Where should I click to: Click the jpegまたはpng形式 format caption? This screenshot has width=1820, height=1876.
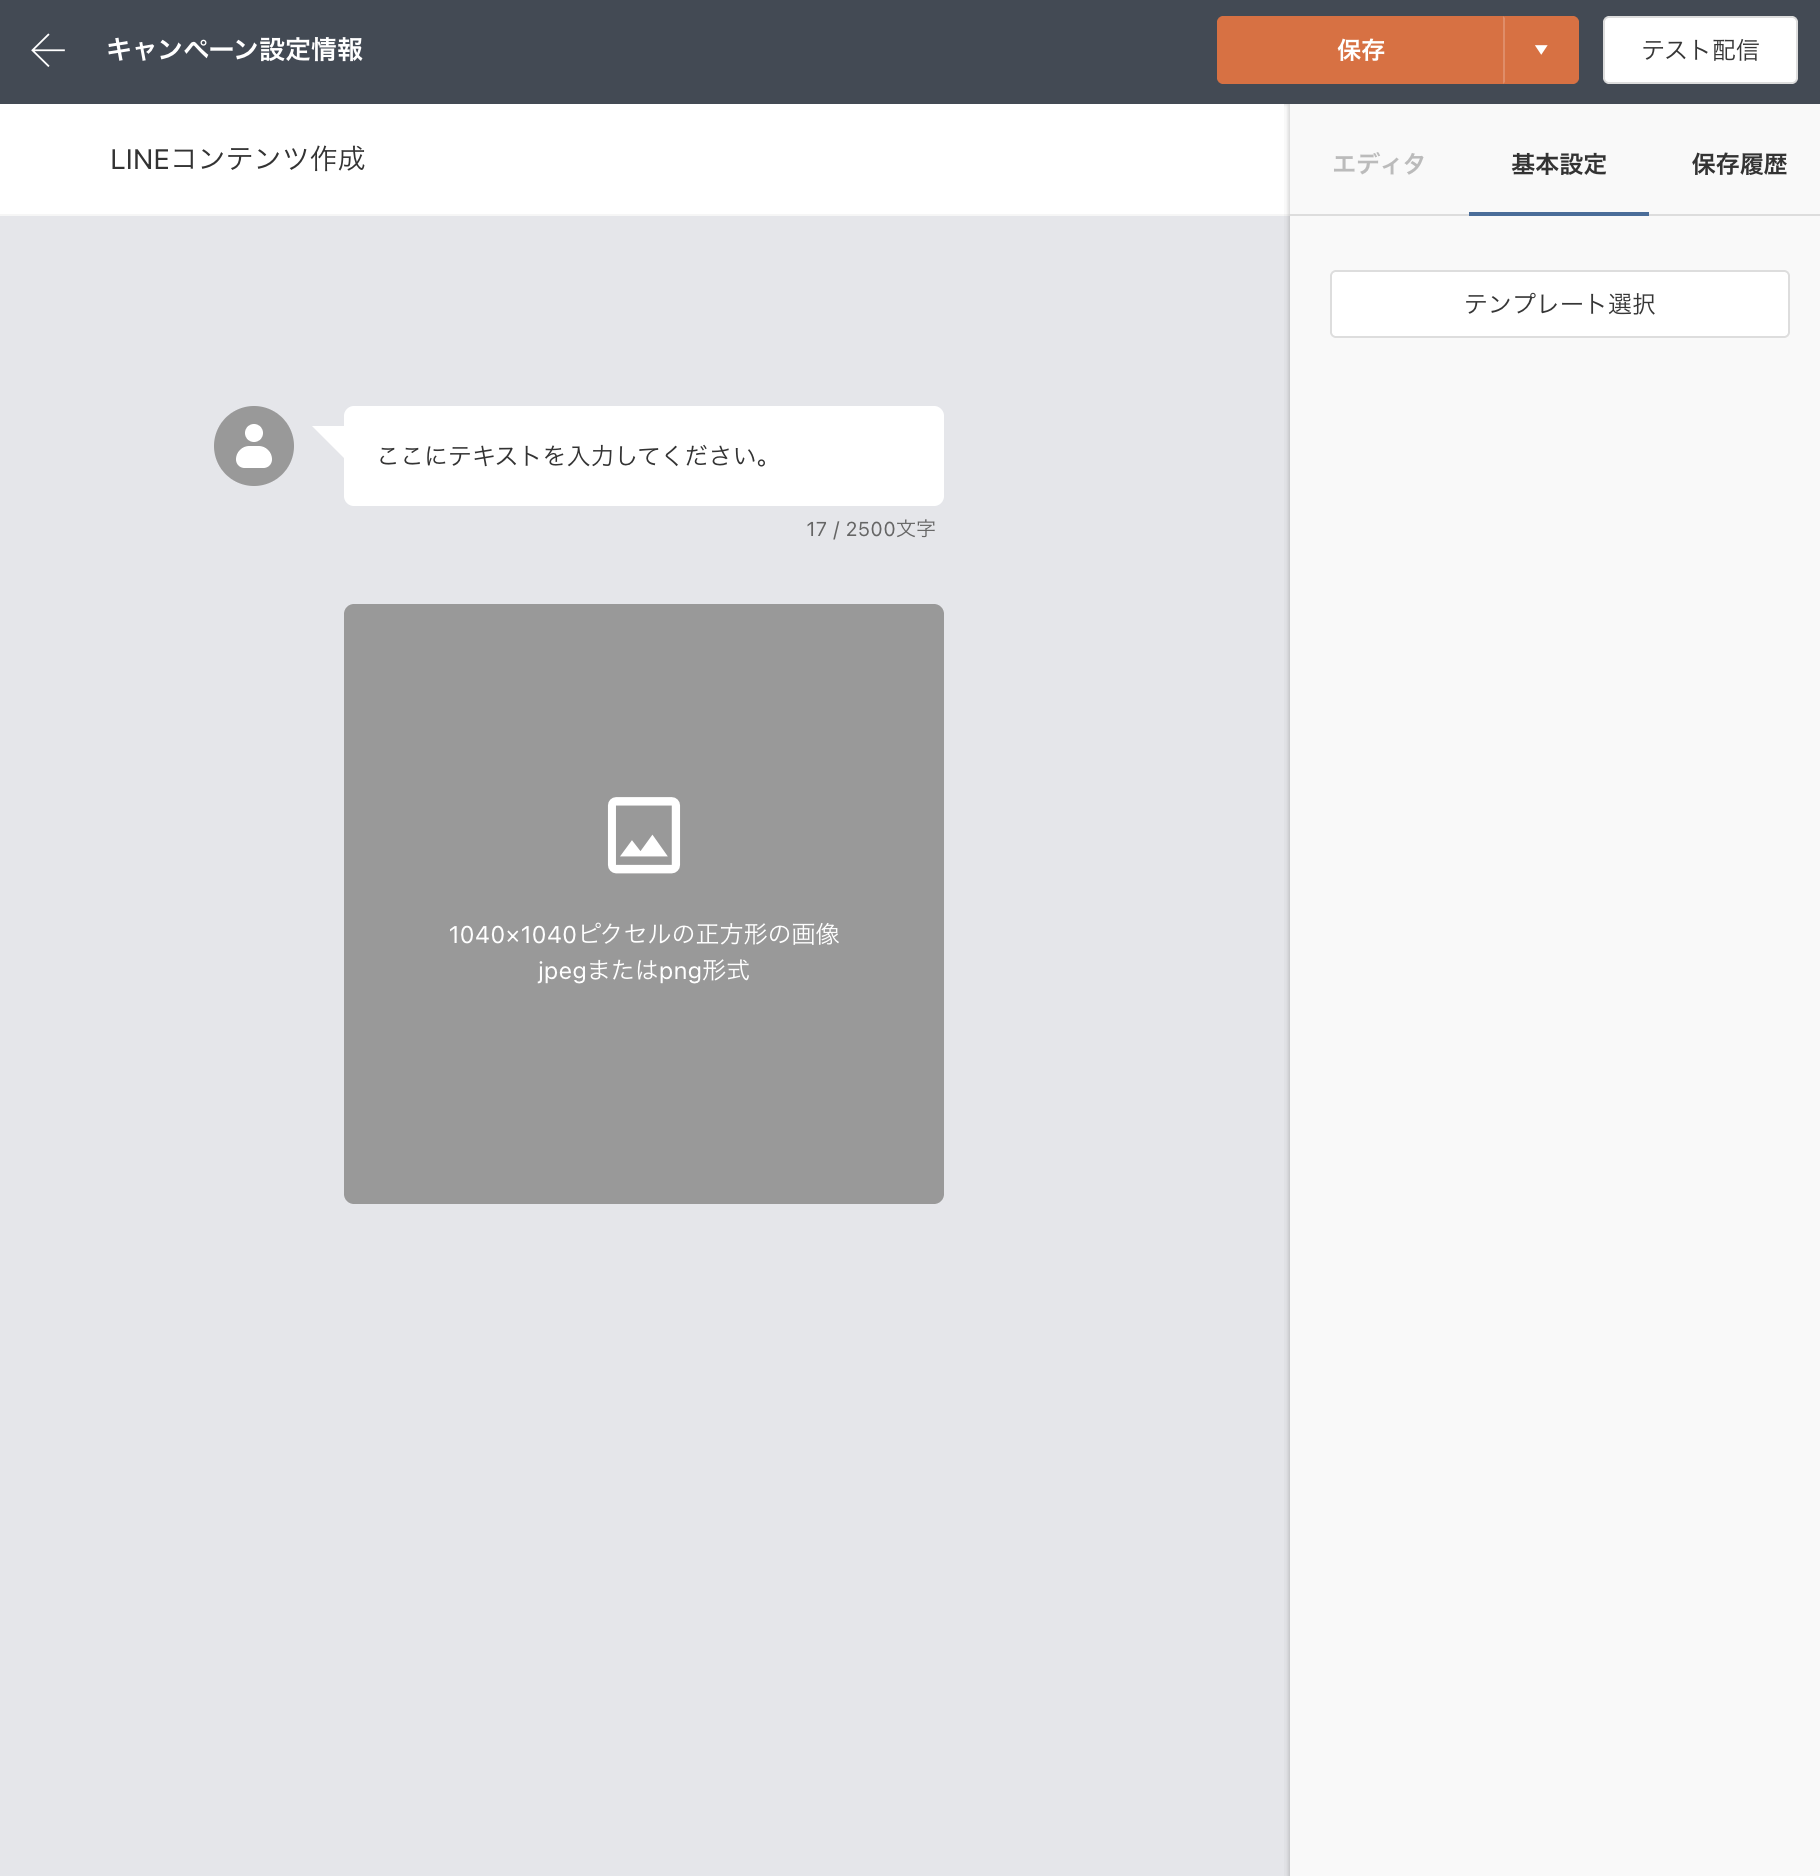pyautogui.click(x=644, y=970)
